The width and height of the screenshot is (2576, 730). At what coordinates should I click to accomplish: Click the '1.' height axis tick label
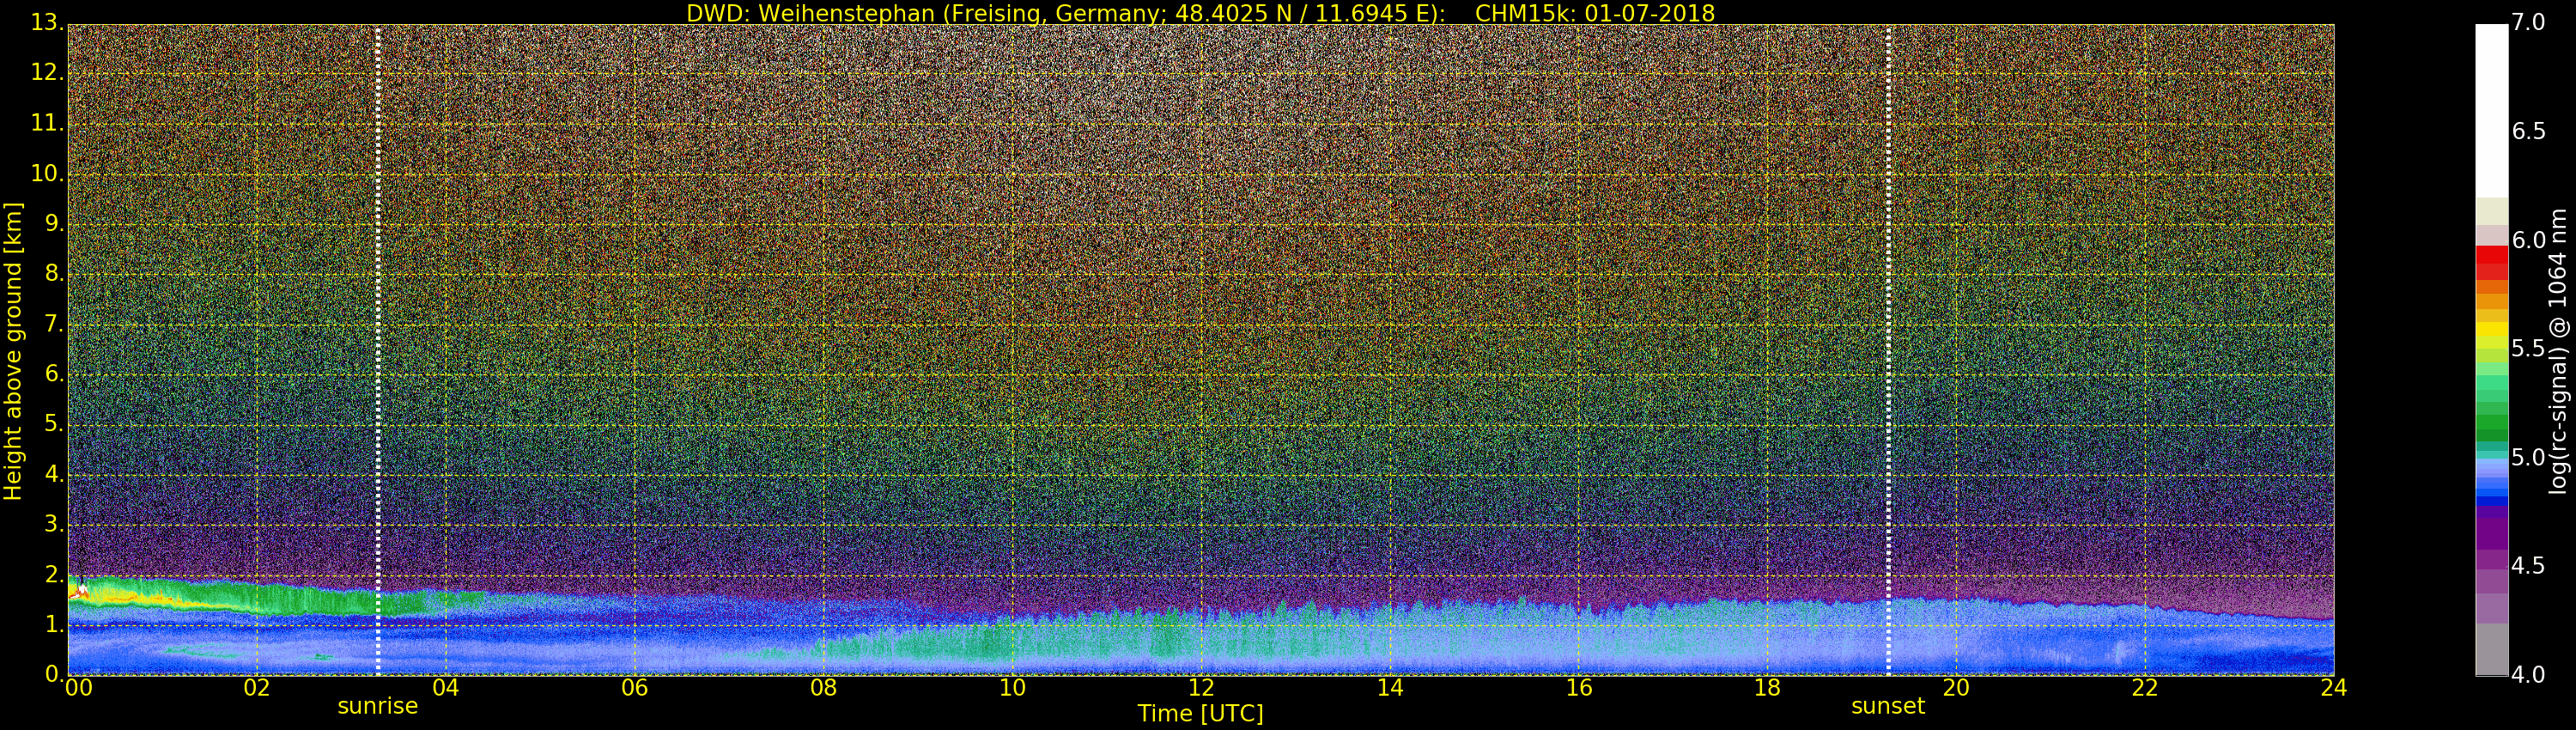54,624
